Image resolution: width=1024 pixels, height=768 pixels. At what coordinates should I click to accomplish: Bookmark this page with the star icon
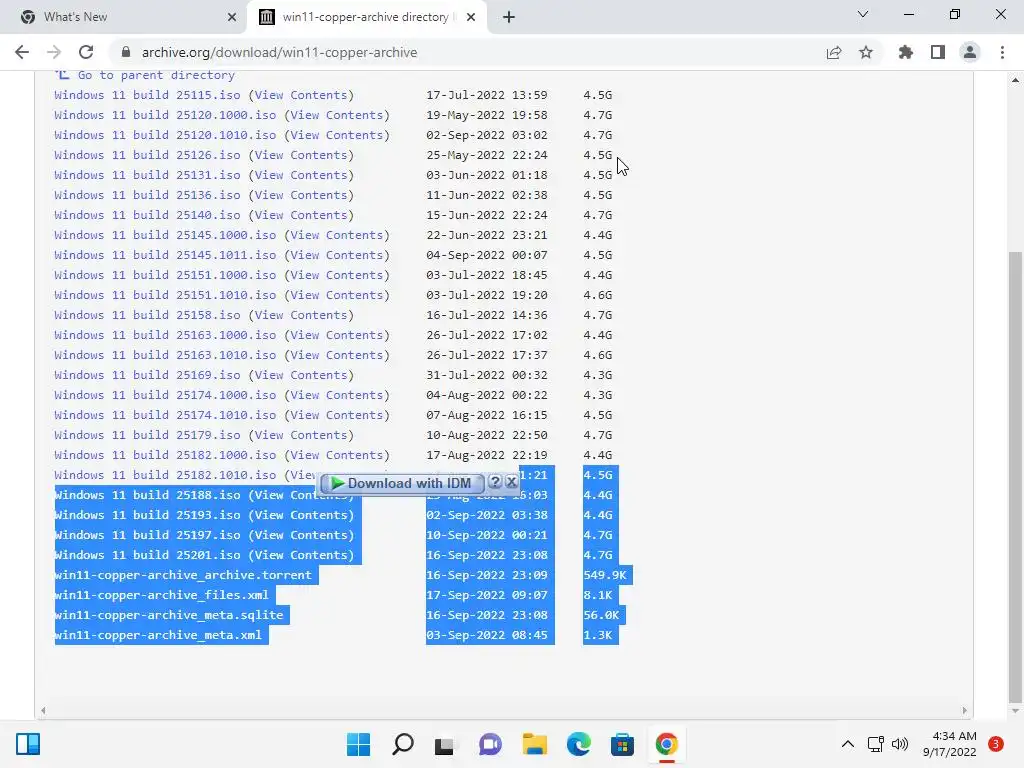point(866,52)
